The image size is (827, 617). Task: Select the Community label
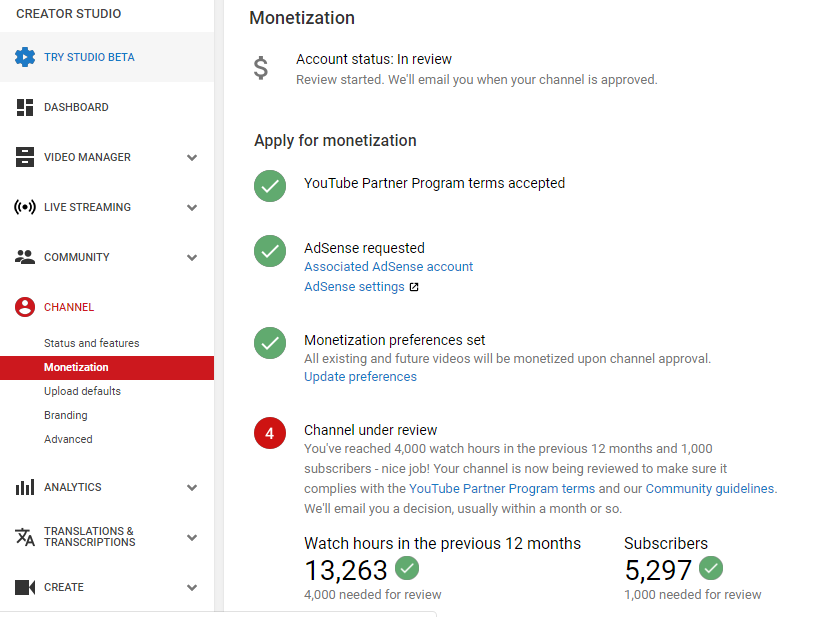[x=77, y=257]
